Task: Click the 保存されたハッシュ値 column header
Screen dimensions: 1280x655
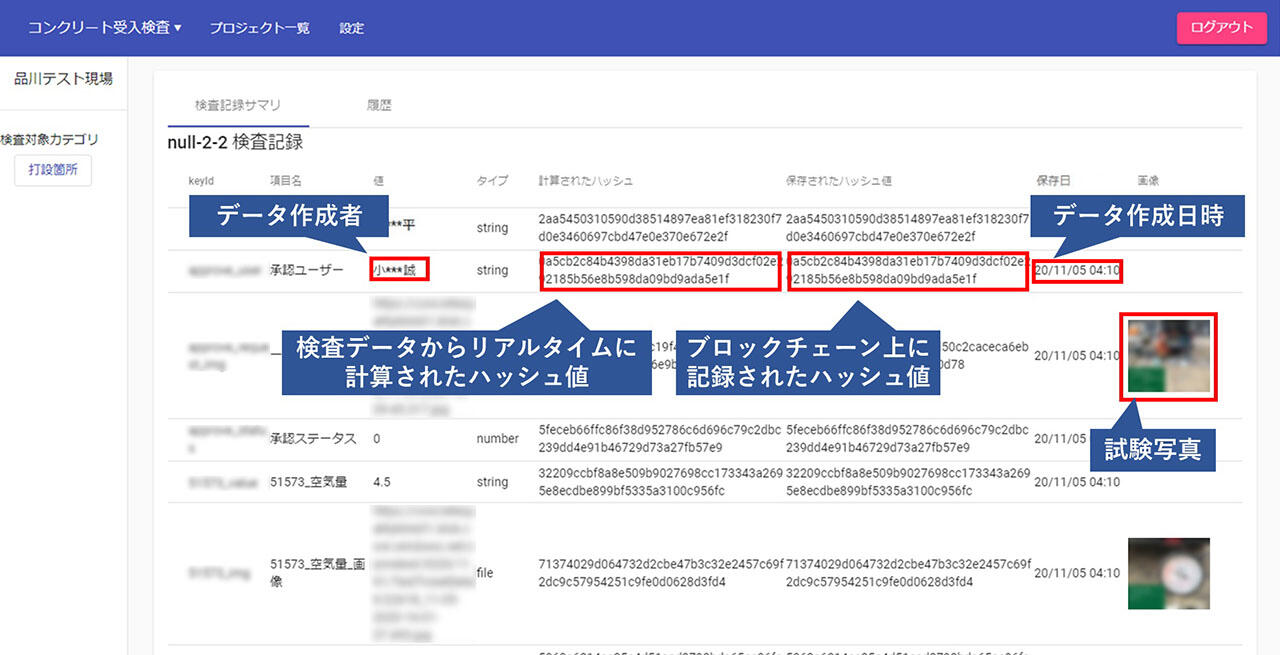Action: 839,181
